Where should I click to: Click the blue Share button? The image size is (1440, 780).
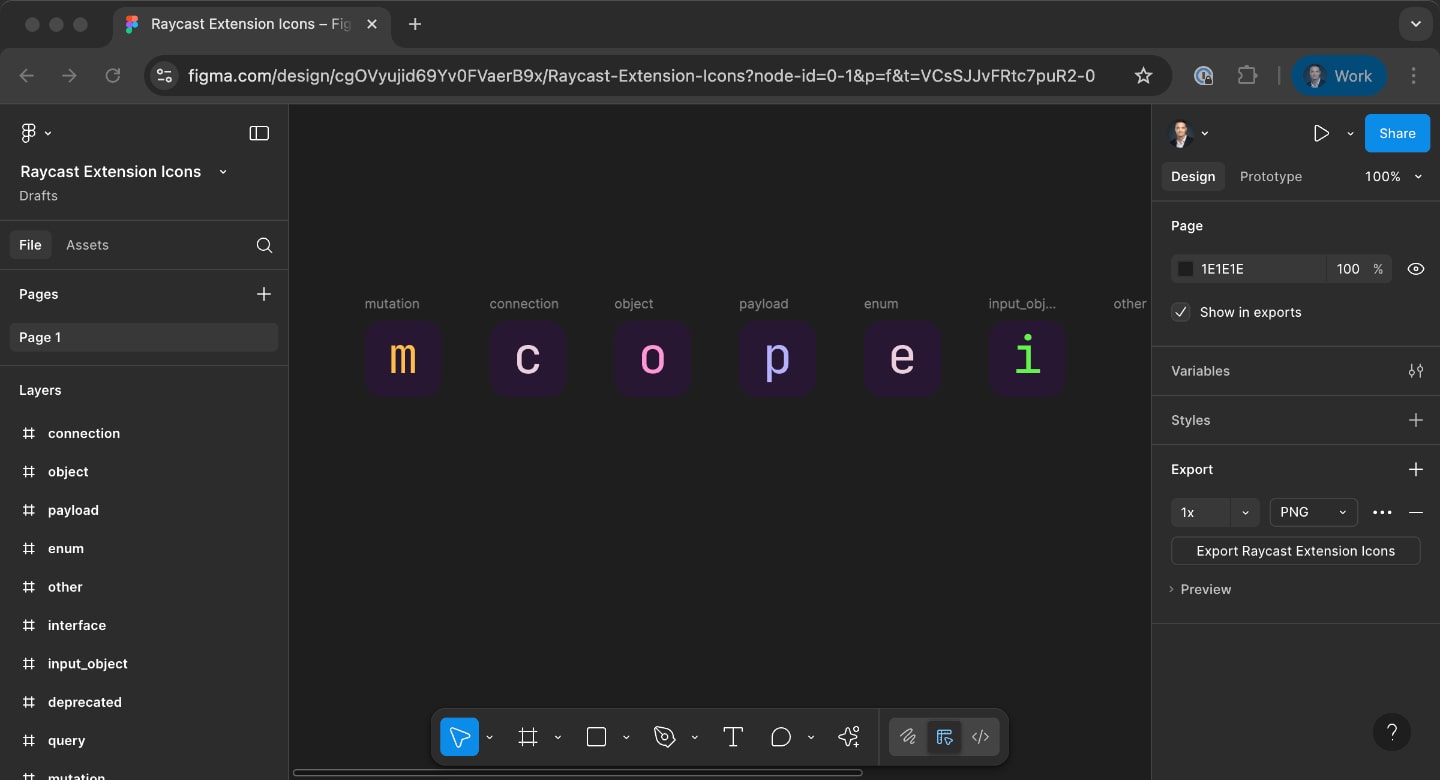1396,133
